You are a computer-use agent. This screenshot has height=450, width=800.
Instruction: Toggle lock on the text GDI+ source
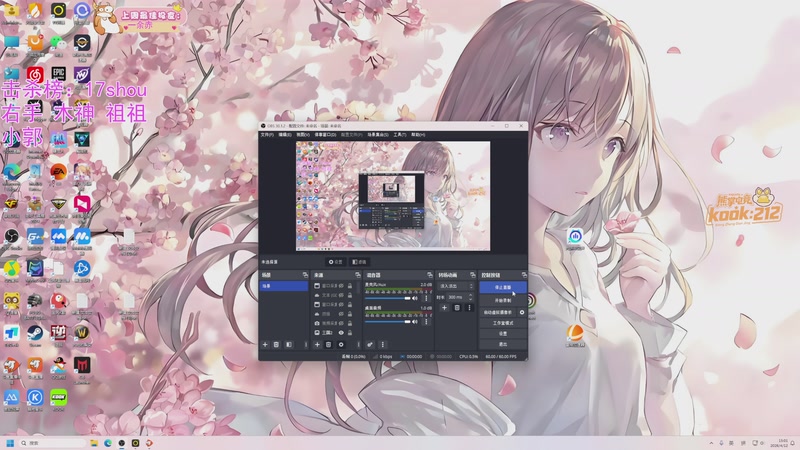coord(350,295)
